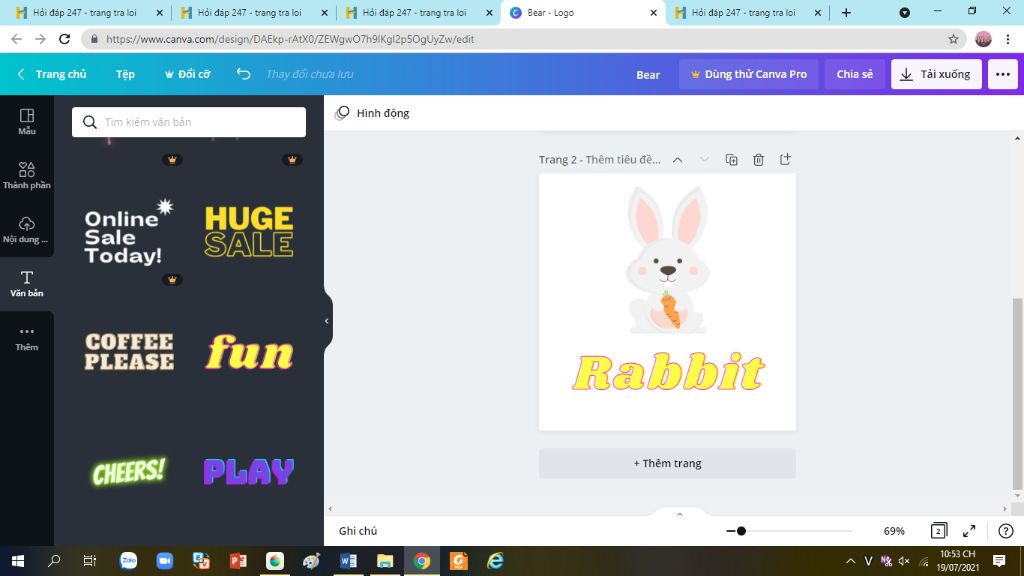Open the Thêm more options panel
1024x576 pixels.
click(27, 338)
